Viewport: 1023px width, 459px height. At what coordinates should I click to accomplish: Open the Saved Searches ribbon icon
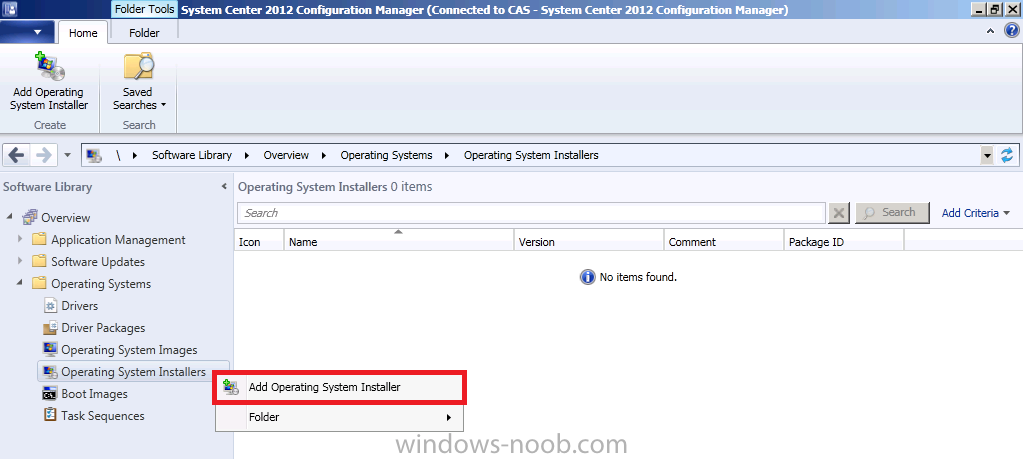(x=138, y=67)
